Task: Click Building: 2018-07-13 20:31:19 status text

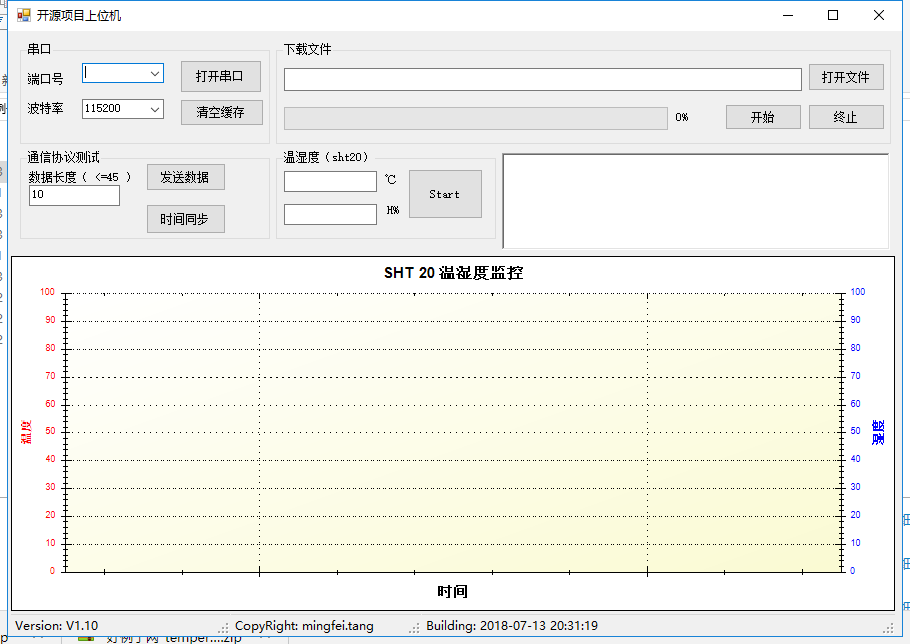Action: [x=512, y=626]
